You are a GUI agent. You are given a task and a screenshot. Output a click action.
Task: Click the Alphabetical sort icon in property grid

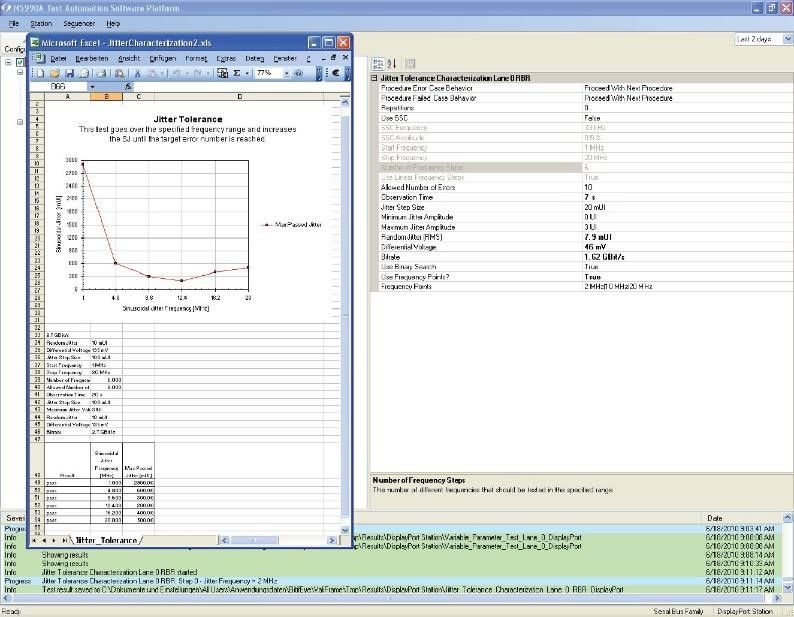392,64
